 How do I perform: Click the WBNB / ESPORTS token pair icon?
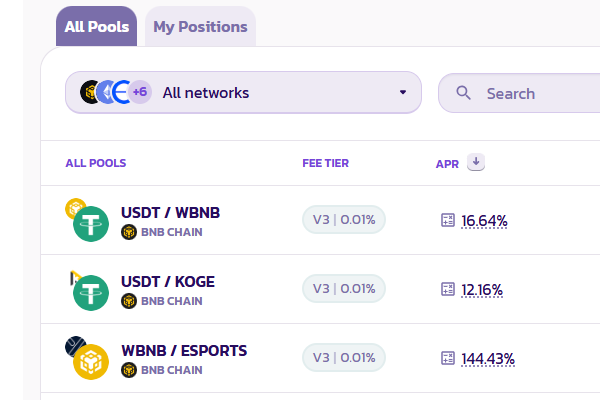click(87, 359)
